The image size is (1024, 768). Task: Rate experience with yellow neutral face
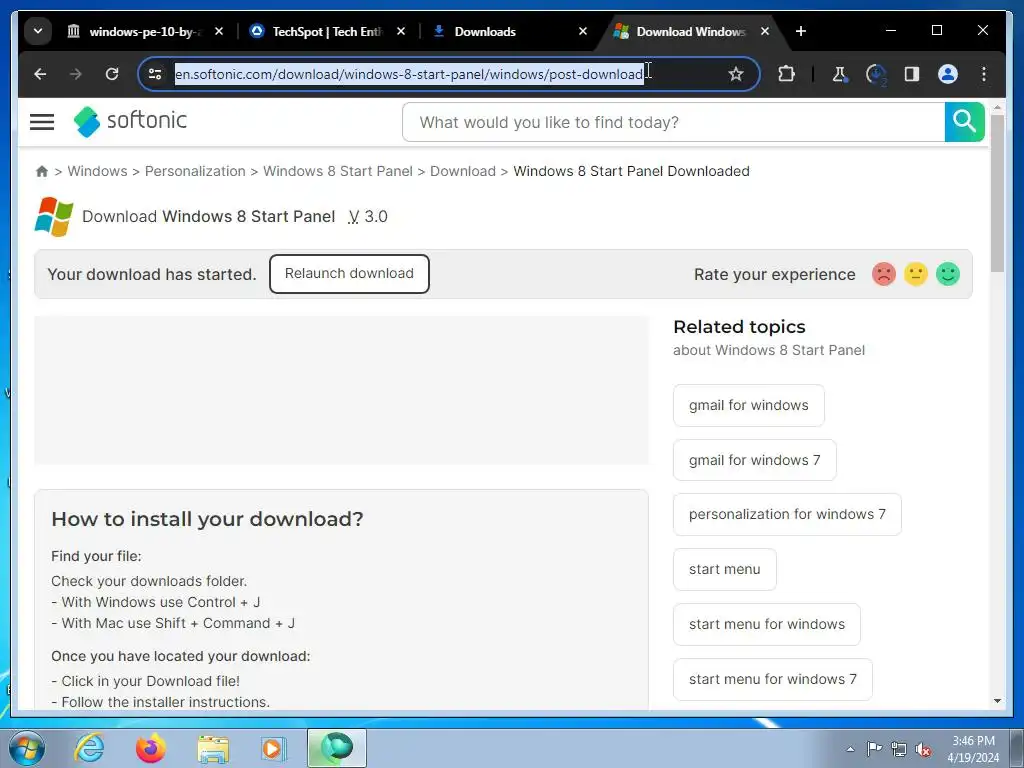916,274
